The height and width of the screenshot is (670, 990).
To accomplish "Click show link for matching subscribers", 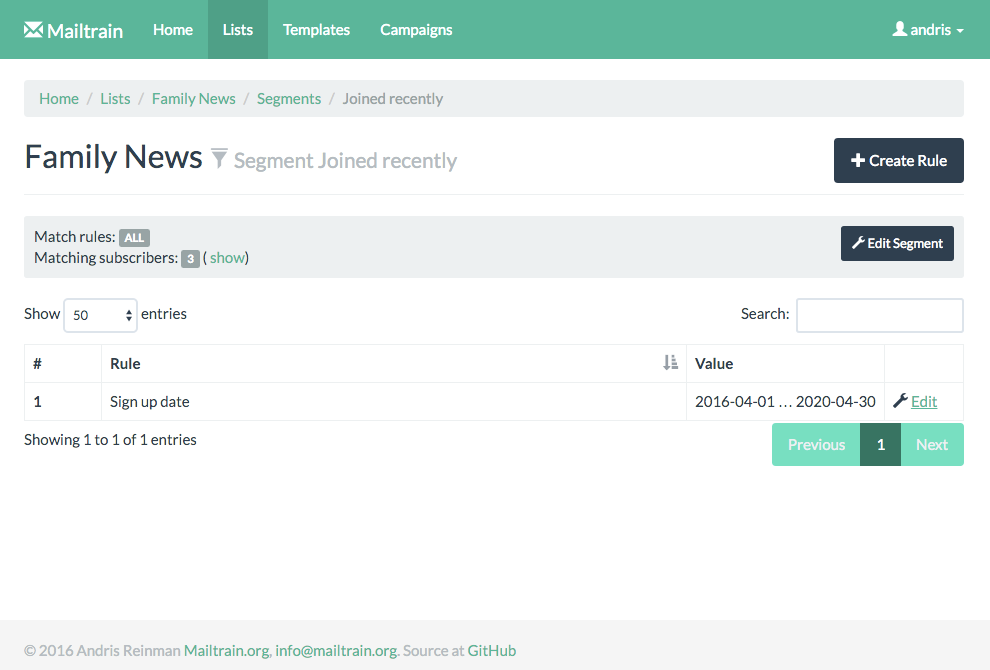I will pos(227,258).
